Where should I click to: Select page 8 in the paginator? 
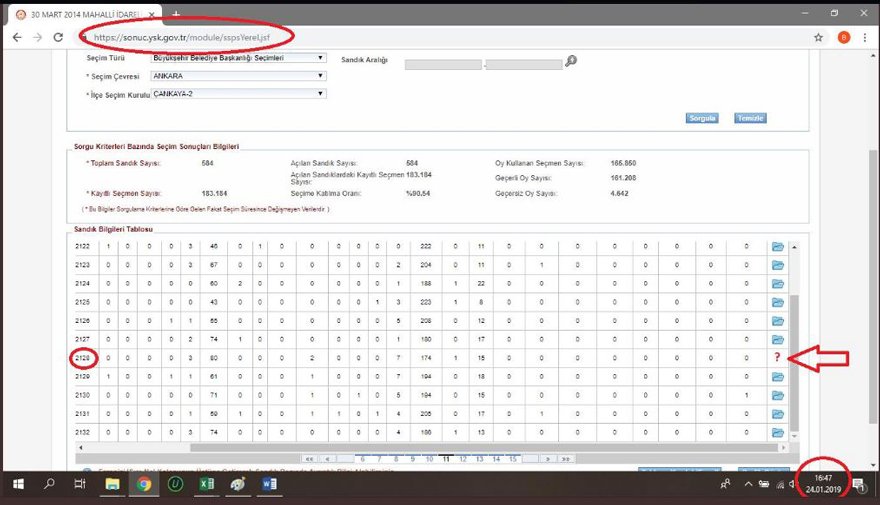pos(394,459)
